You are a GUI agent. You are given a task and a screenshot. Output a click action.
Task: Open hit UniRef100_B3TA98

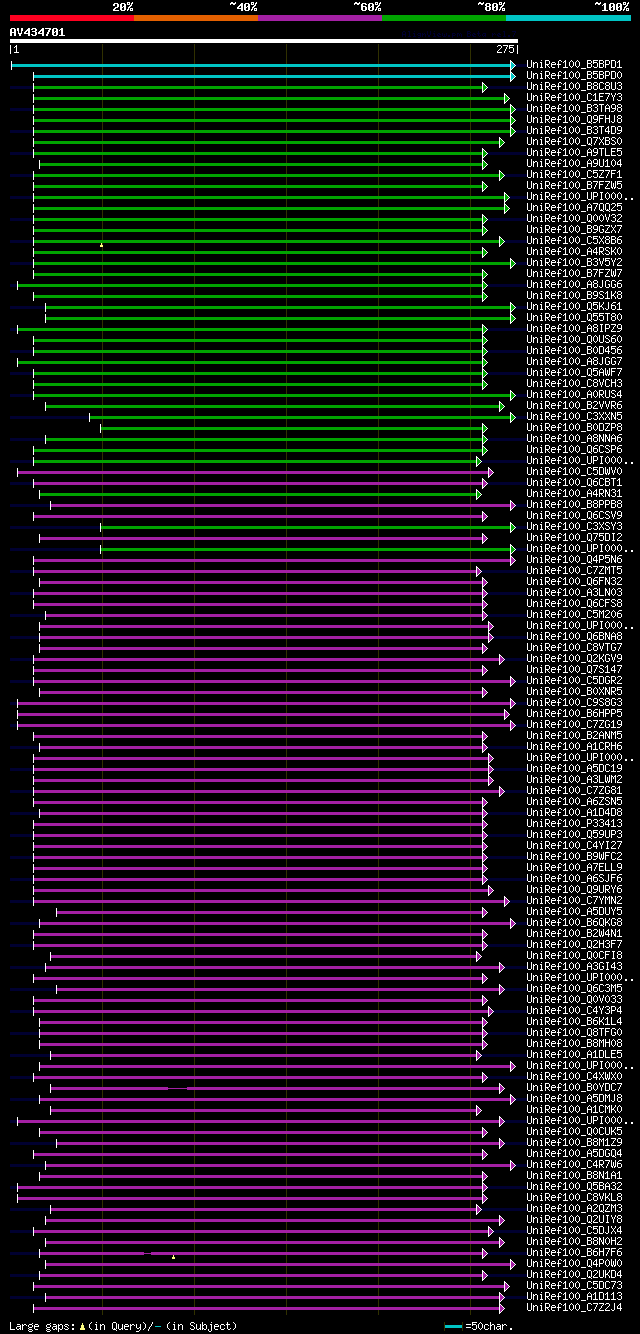[x=574, y=109]
